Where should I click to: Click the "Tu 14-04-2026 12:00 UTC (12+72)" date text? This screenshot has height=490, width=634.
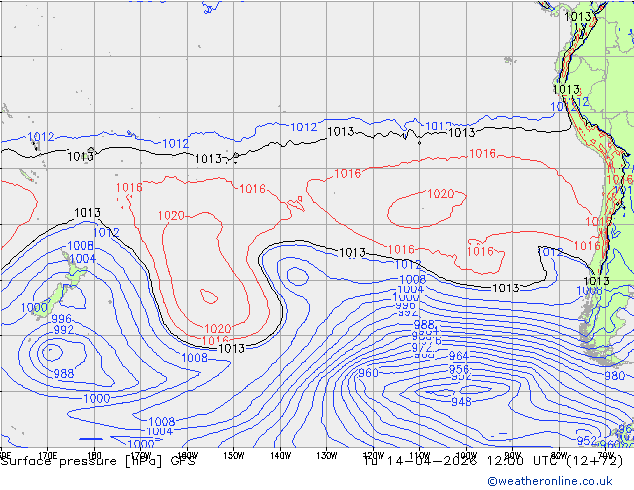coord(493,461)
